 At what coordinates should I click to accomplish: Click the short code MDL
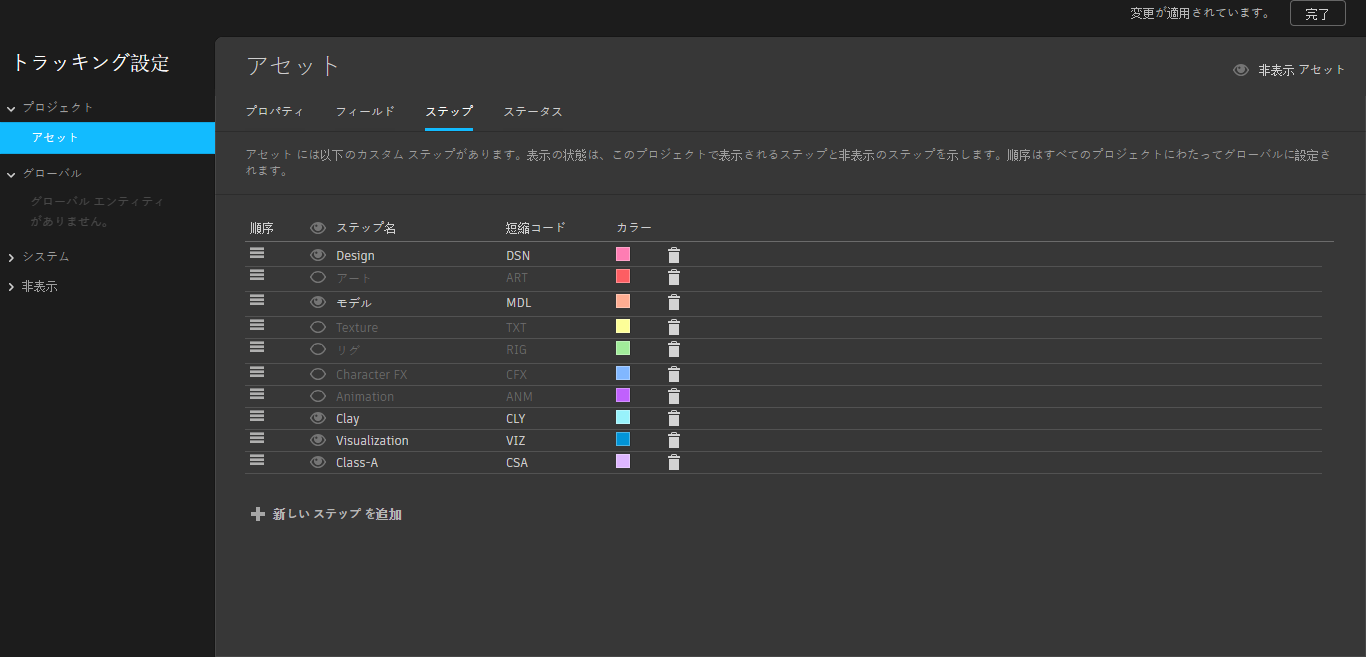point(518,303)
